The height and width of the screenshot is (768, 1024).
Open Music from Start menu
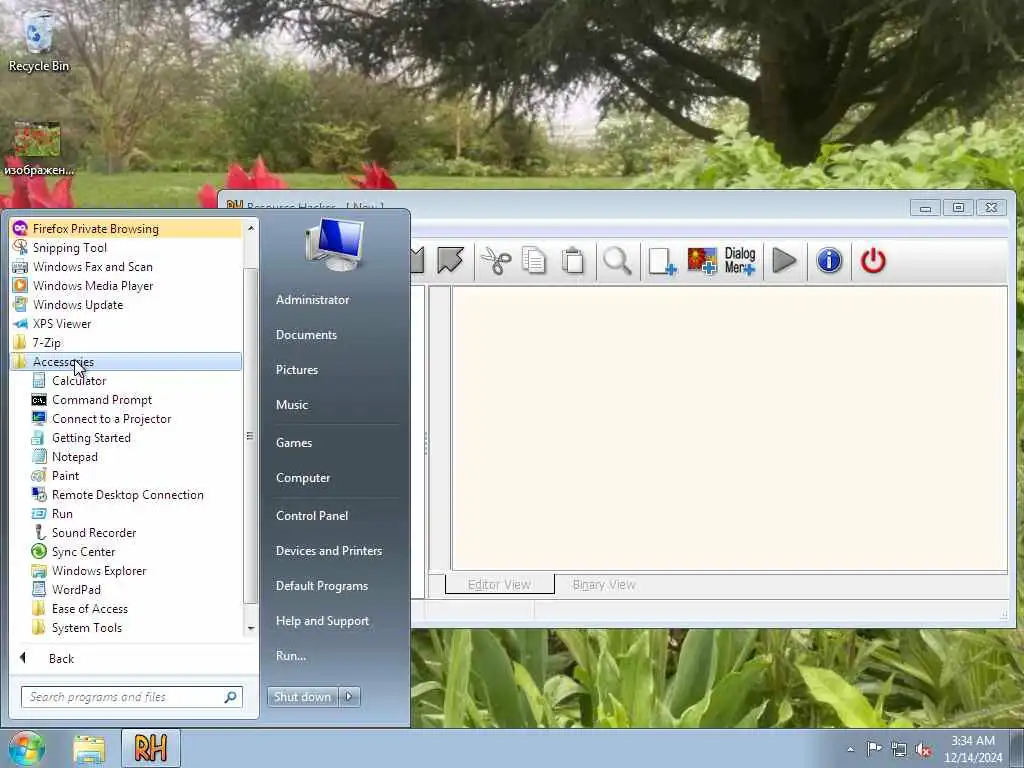[x=292, y=405]
